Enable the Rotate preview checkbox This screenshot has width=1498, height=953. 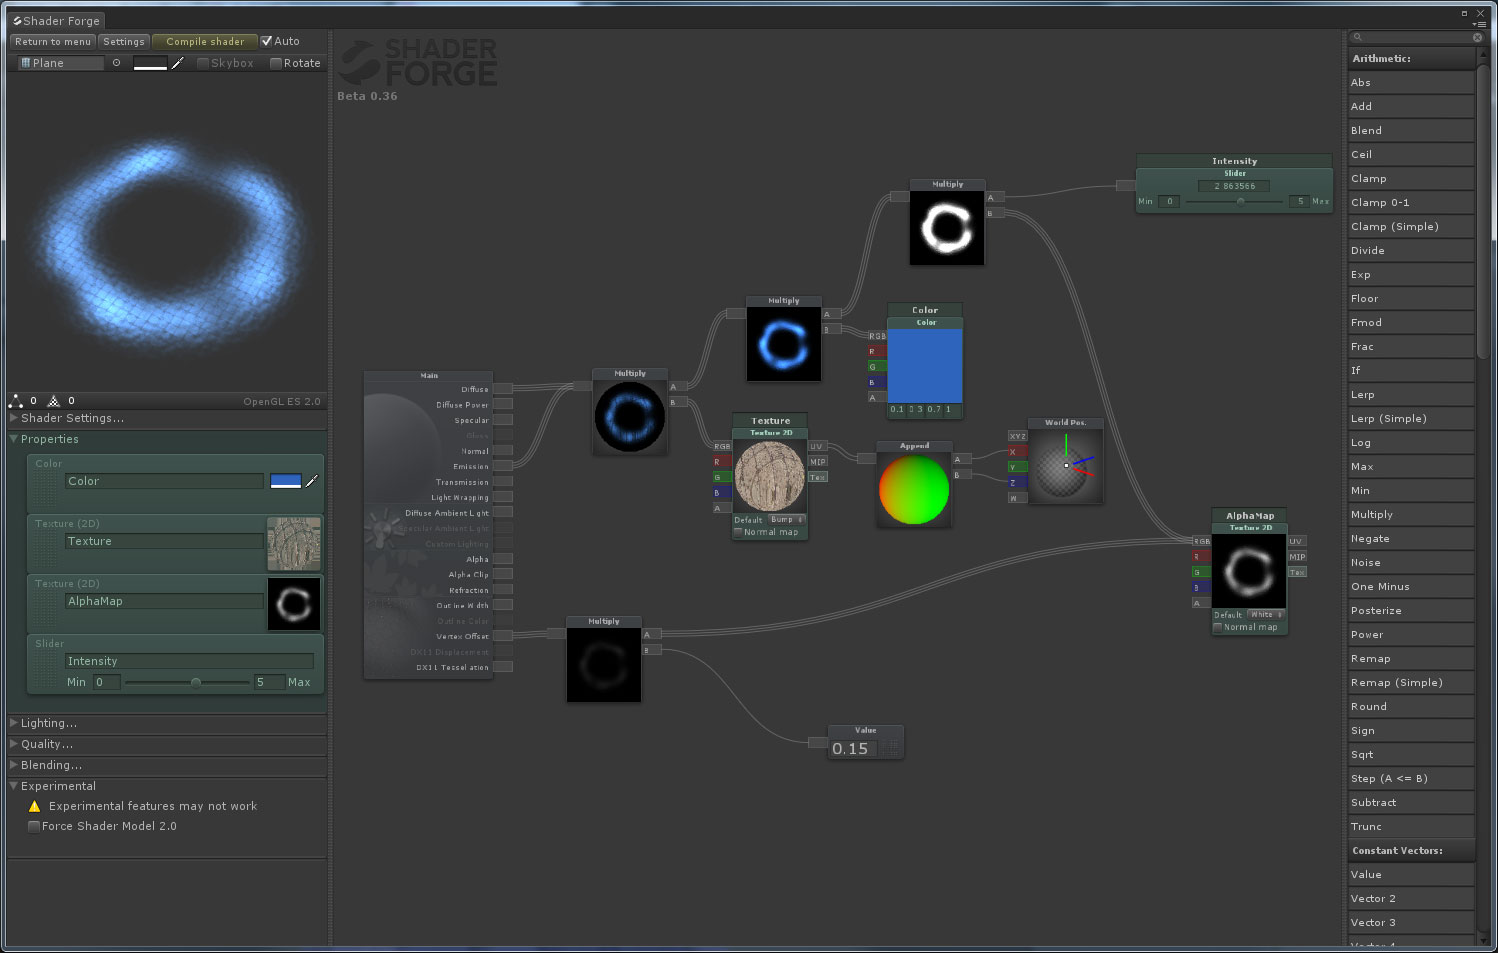pos(276,63)
